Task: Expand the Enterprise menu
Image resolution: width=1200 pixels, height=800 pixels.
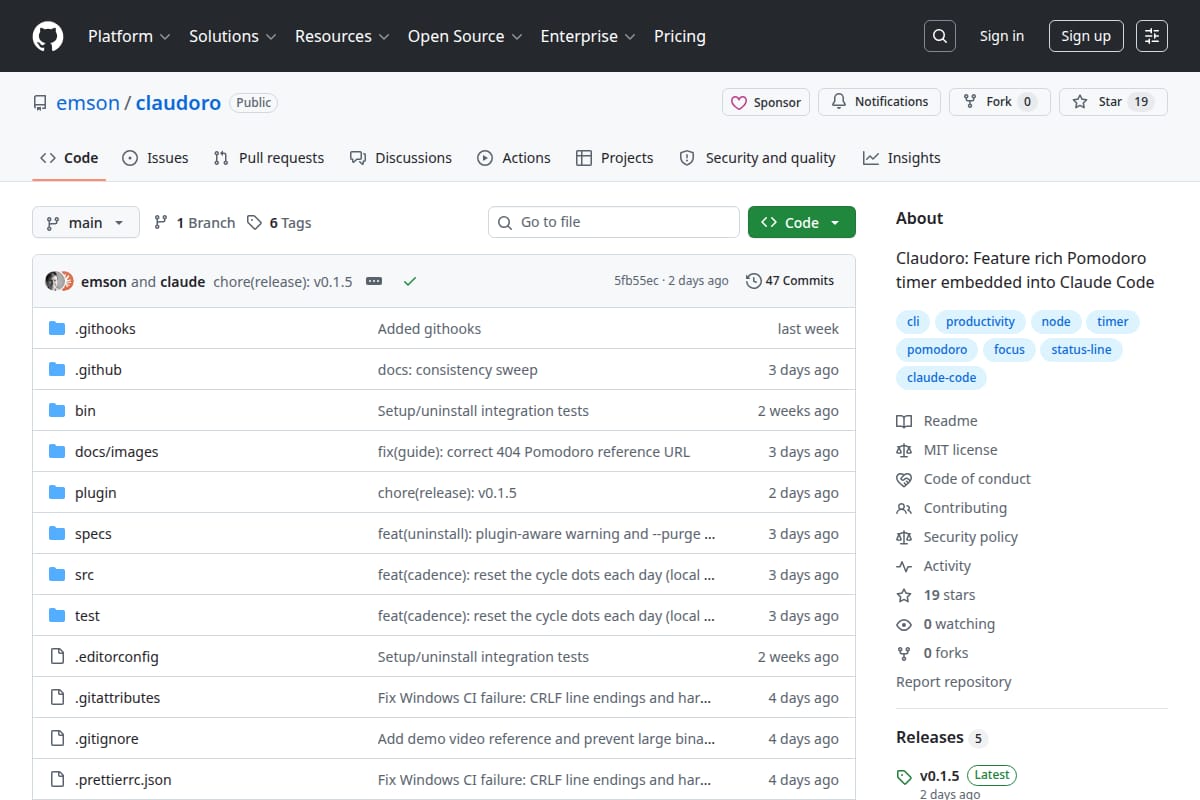Action: tap(588, 36)
